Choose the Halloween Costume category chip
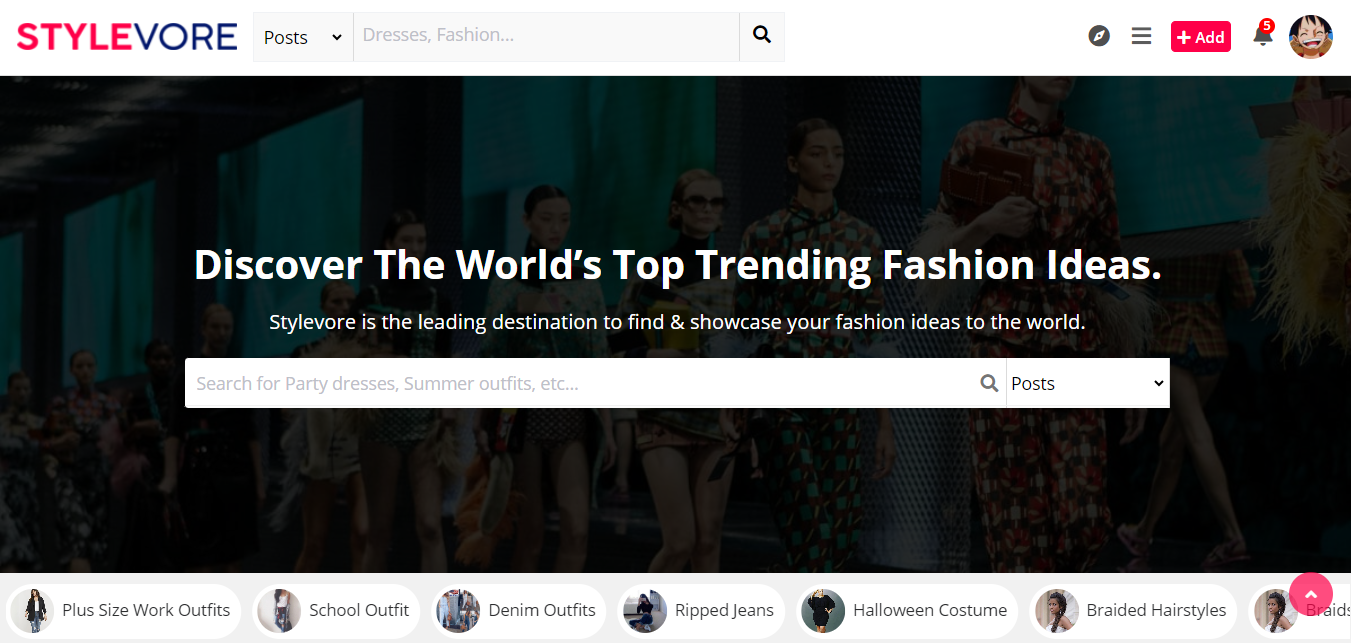This screenshot has height=643, width=1351. click(929, 610)
